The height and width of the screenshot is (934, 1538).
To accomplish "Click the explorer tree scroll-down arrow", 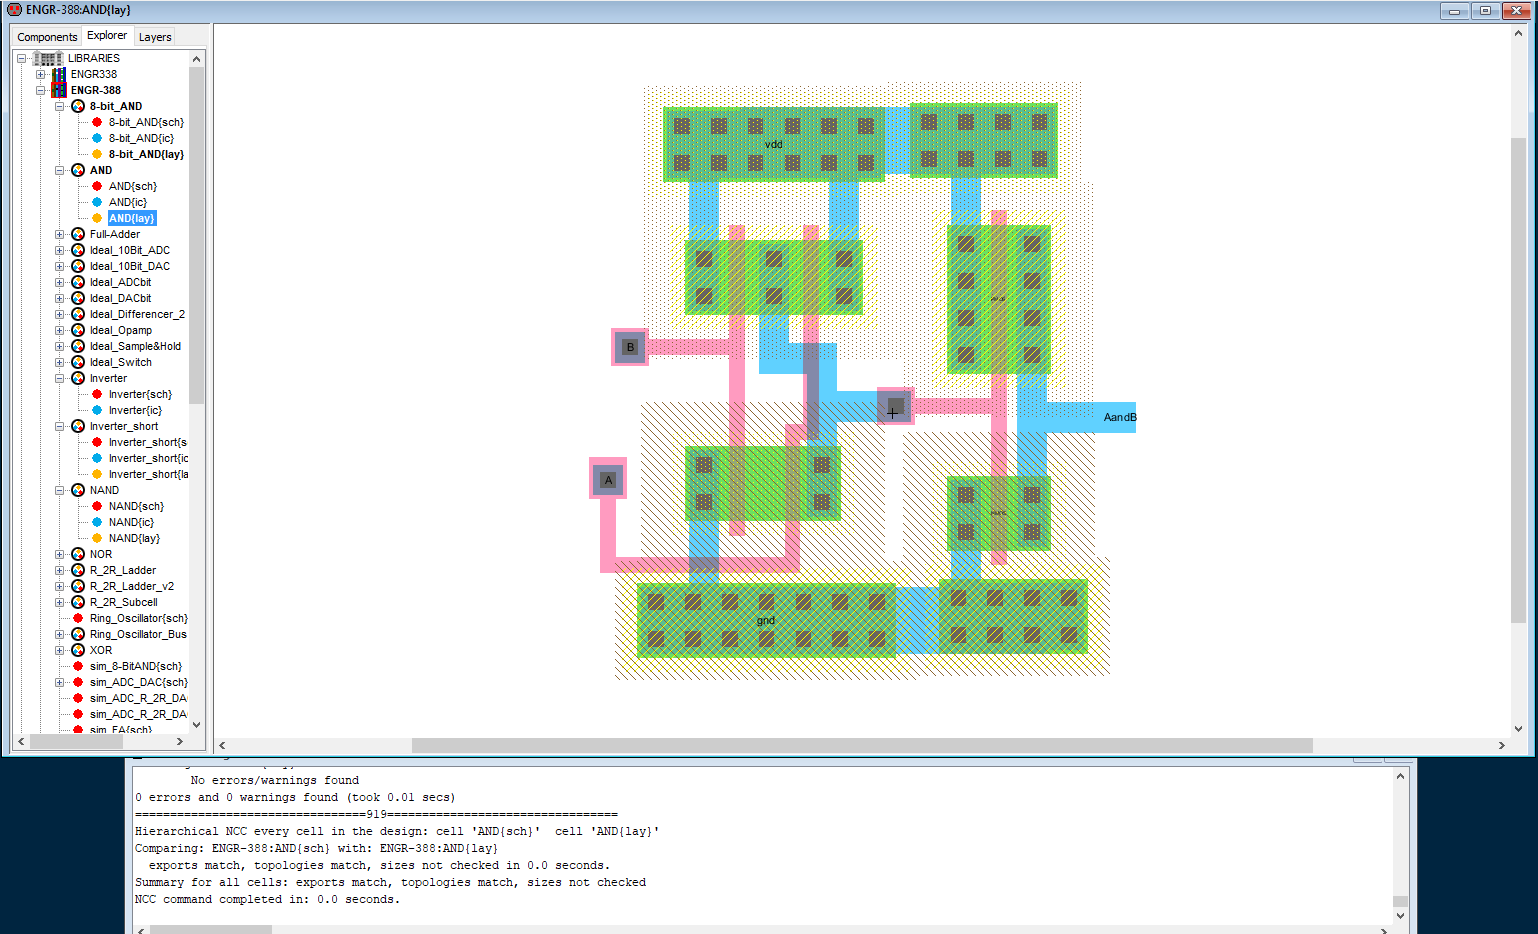I will (x=196, y=724).
